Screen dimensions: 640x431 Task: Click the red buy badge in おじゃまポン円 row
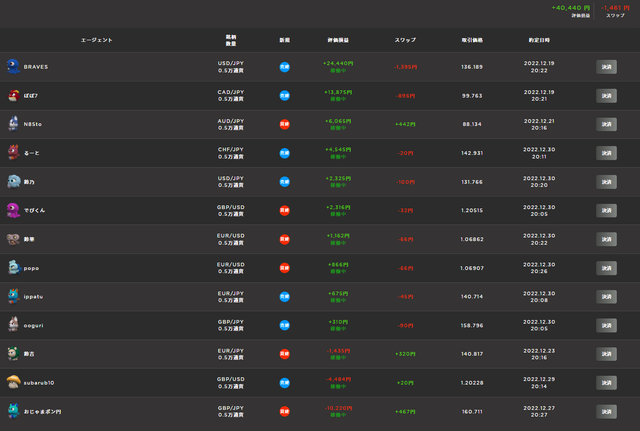[x=284, y=411]
